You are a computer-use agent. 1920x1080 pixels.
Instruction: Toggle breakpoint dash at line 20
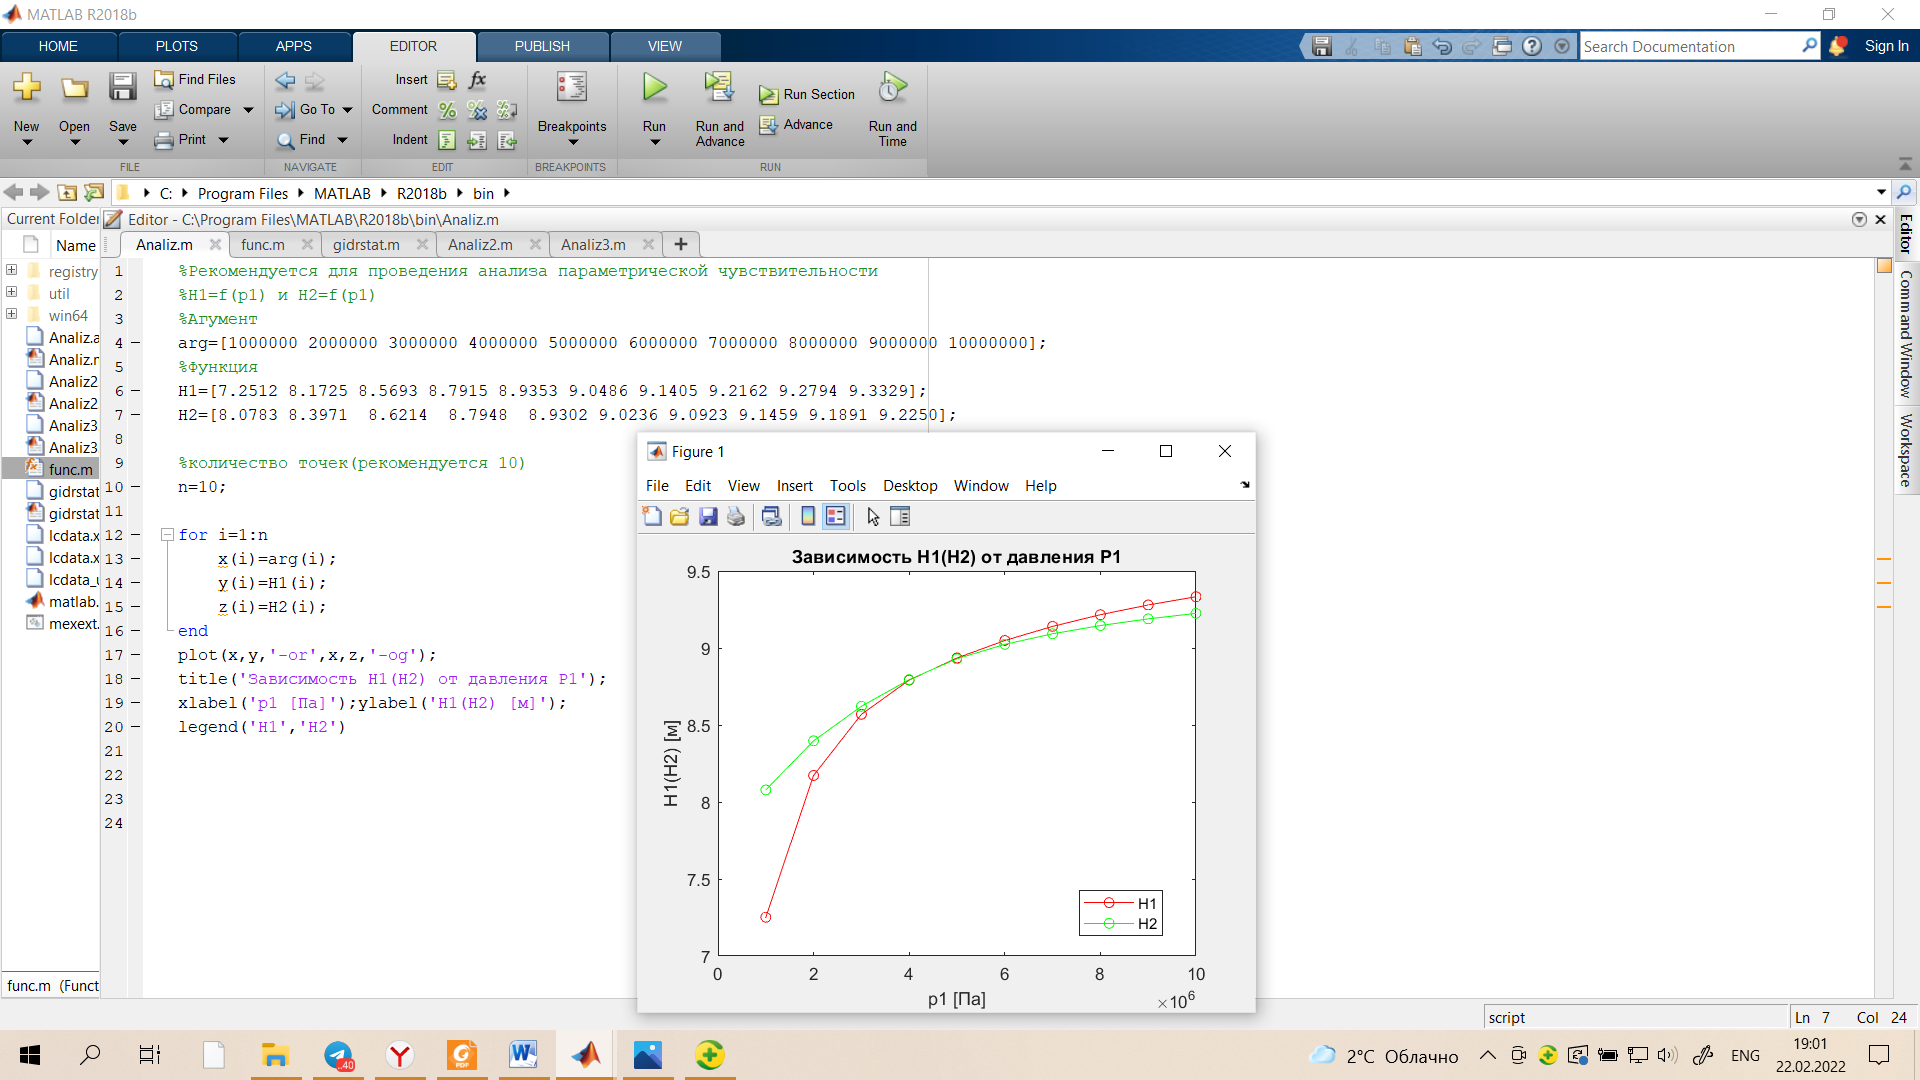pyautogui.click(x=135, y=727)
